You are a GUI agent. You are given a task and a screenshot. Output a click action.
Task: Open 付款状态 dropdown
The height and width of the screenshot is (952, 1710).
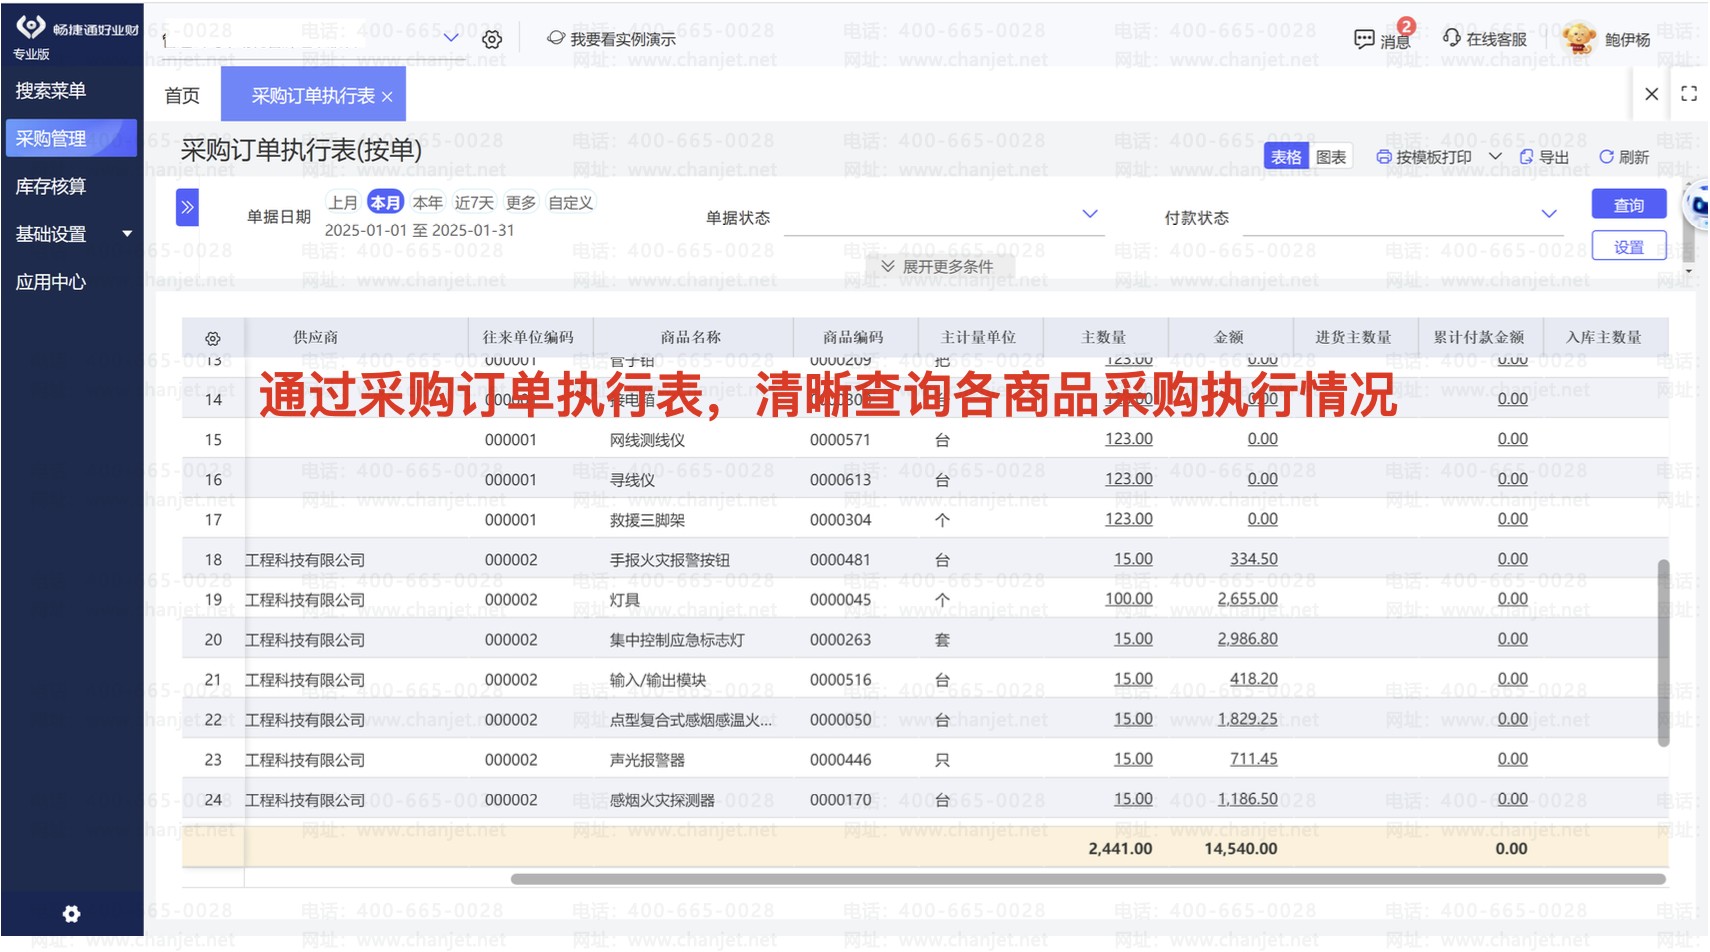pyautogui.click(x=1403, y=217)
